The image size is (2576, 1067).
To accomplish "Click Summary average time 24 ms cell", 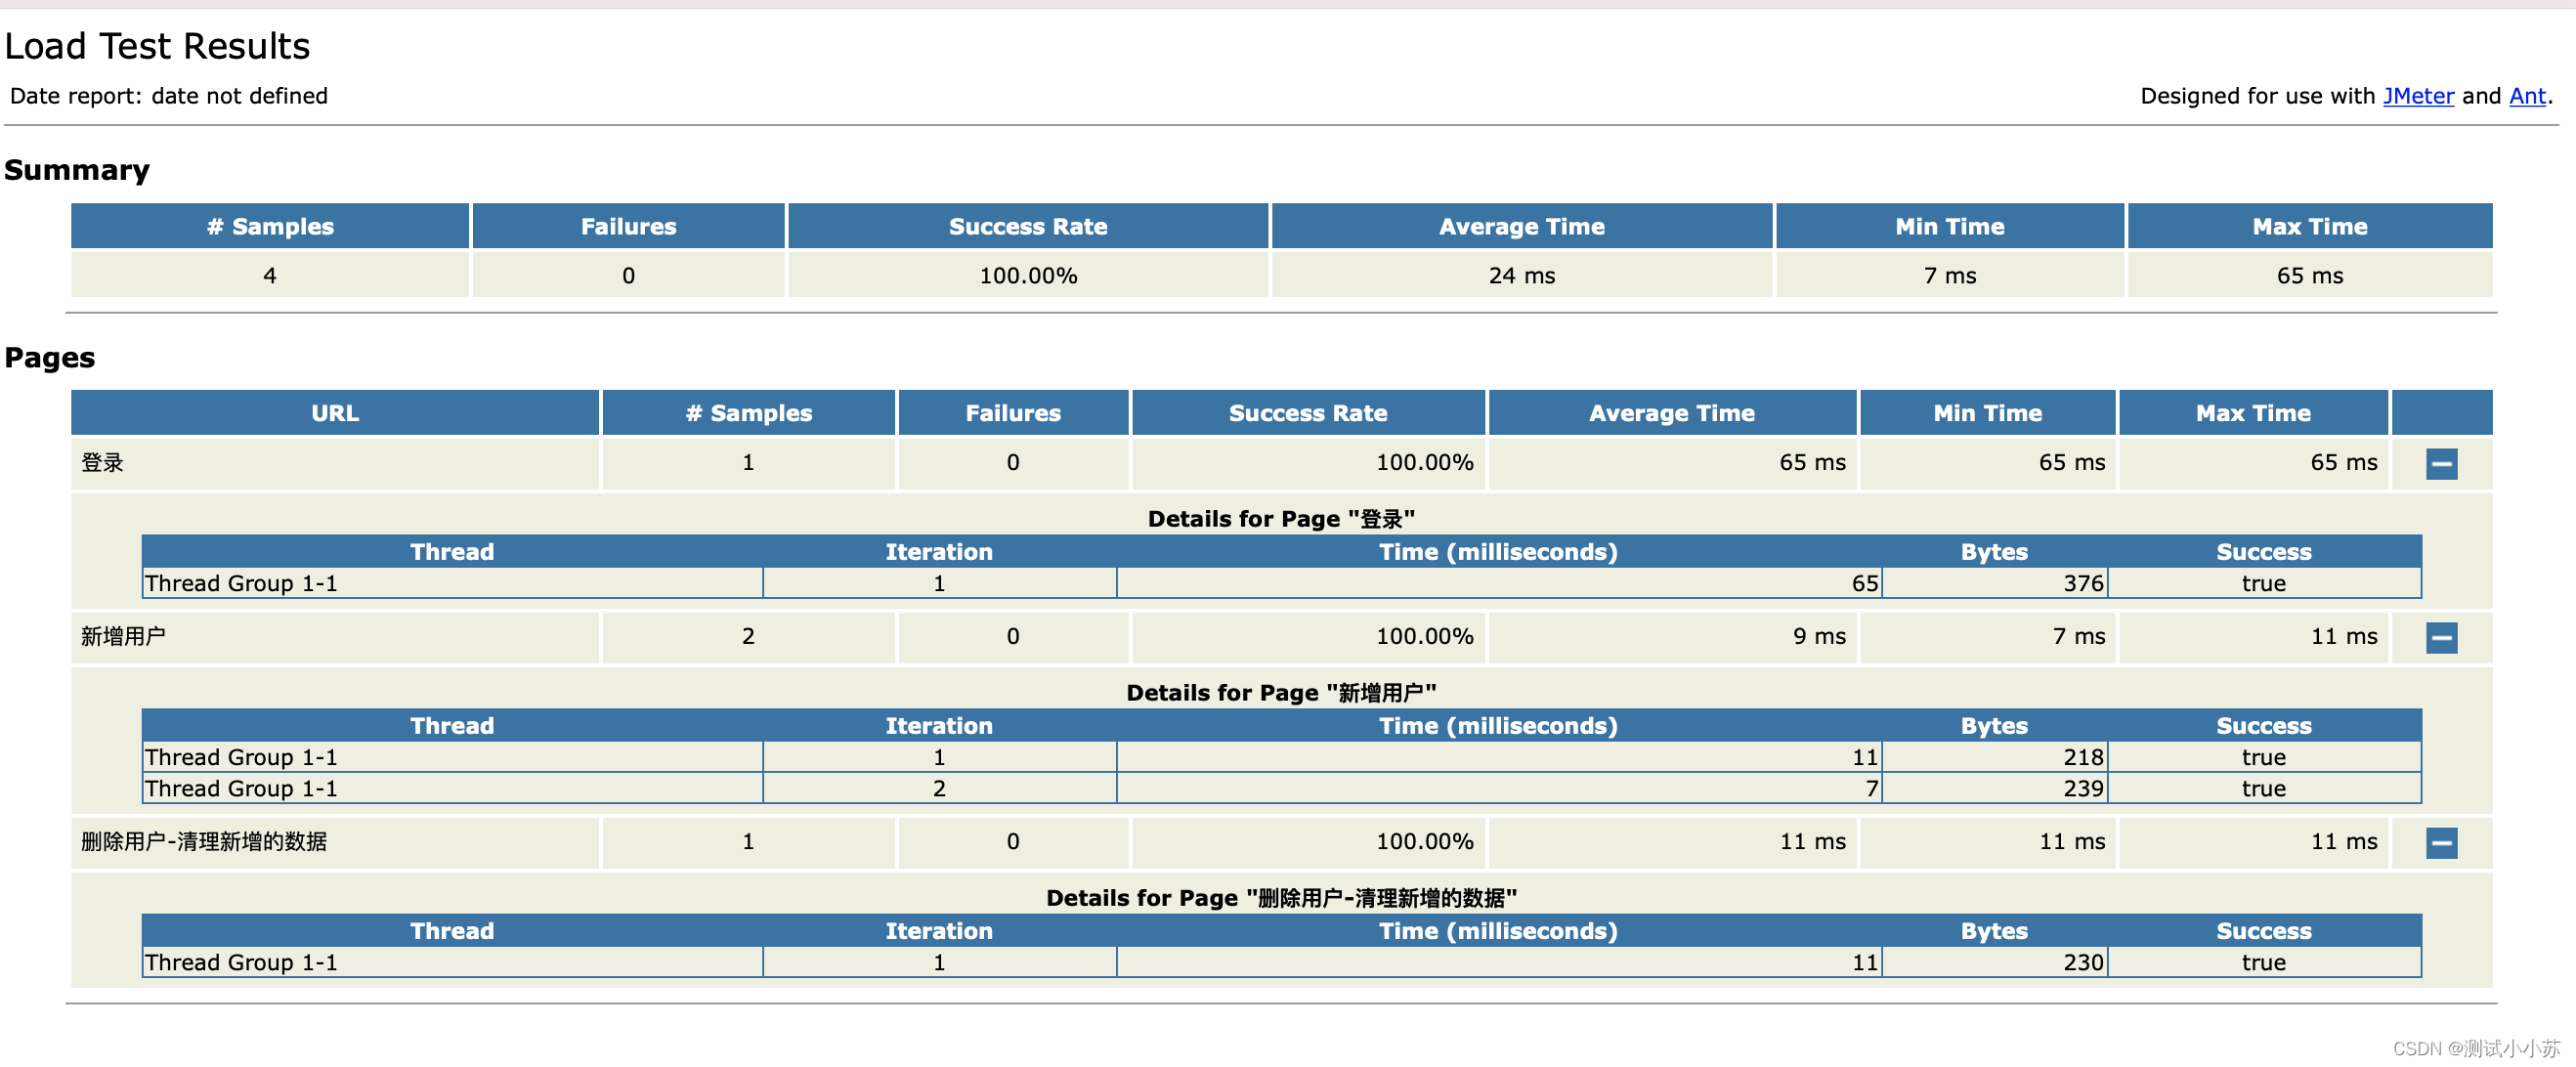I will [1521, 276].
